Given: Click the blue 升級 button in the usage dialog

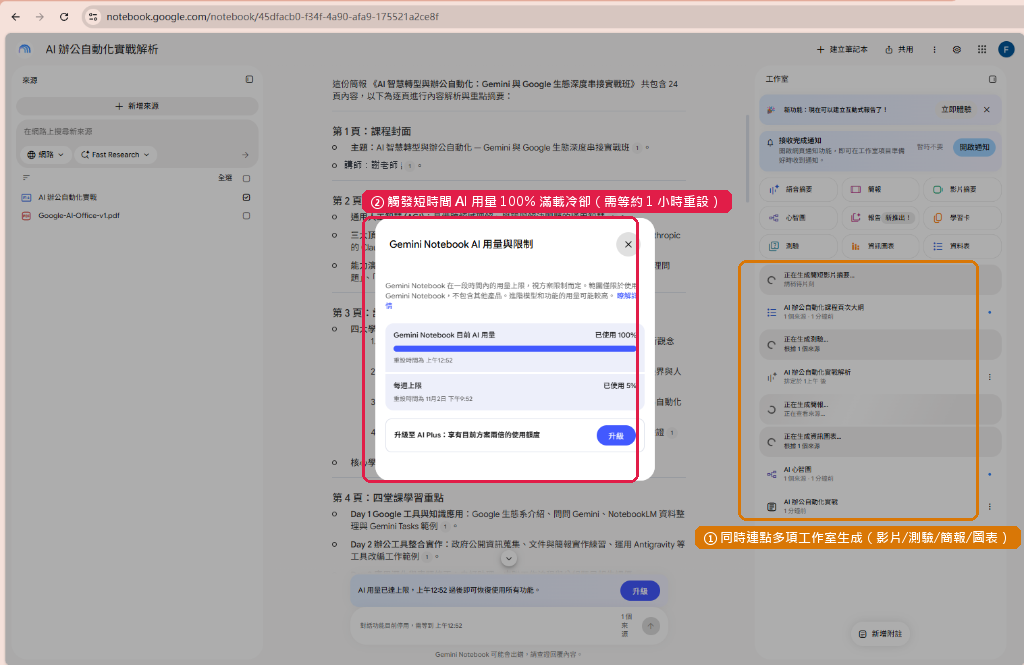Looking at the screenshot, I should 616,436.
